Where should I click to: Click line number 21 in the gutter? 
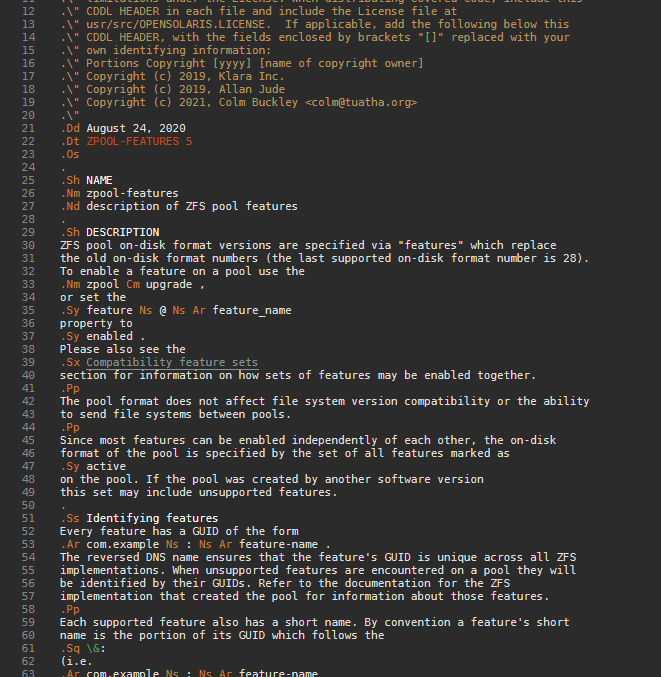click(27, 128)
